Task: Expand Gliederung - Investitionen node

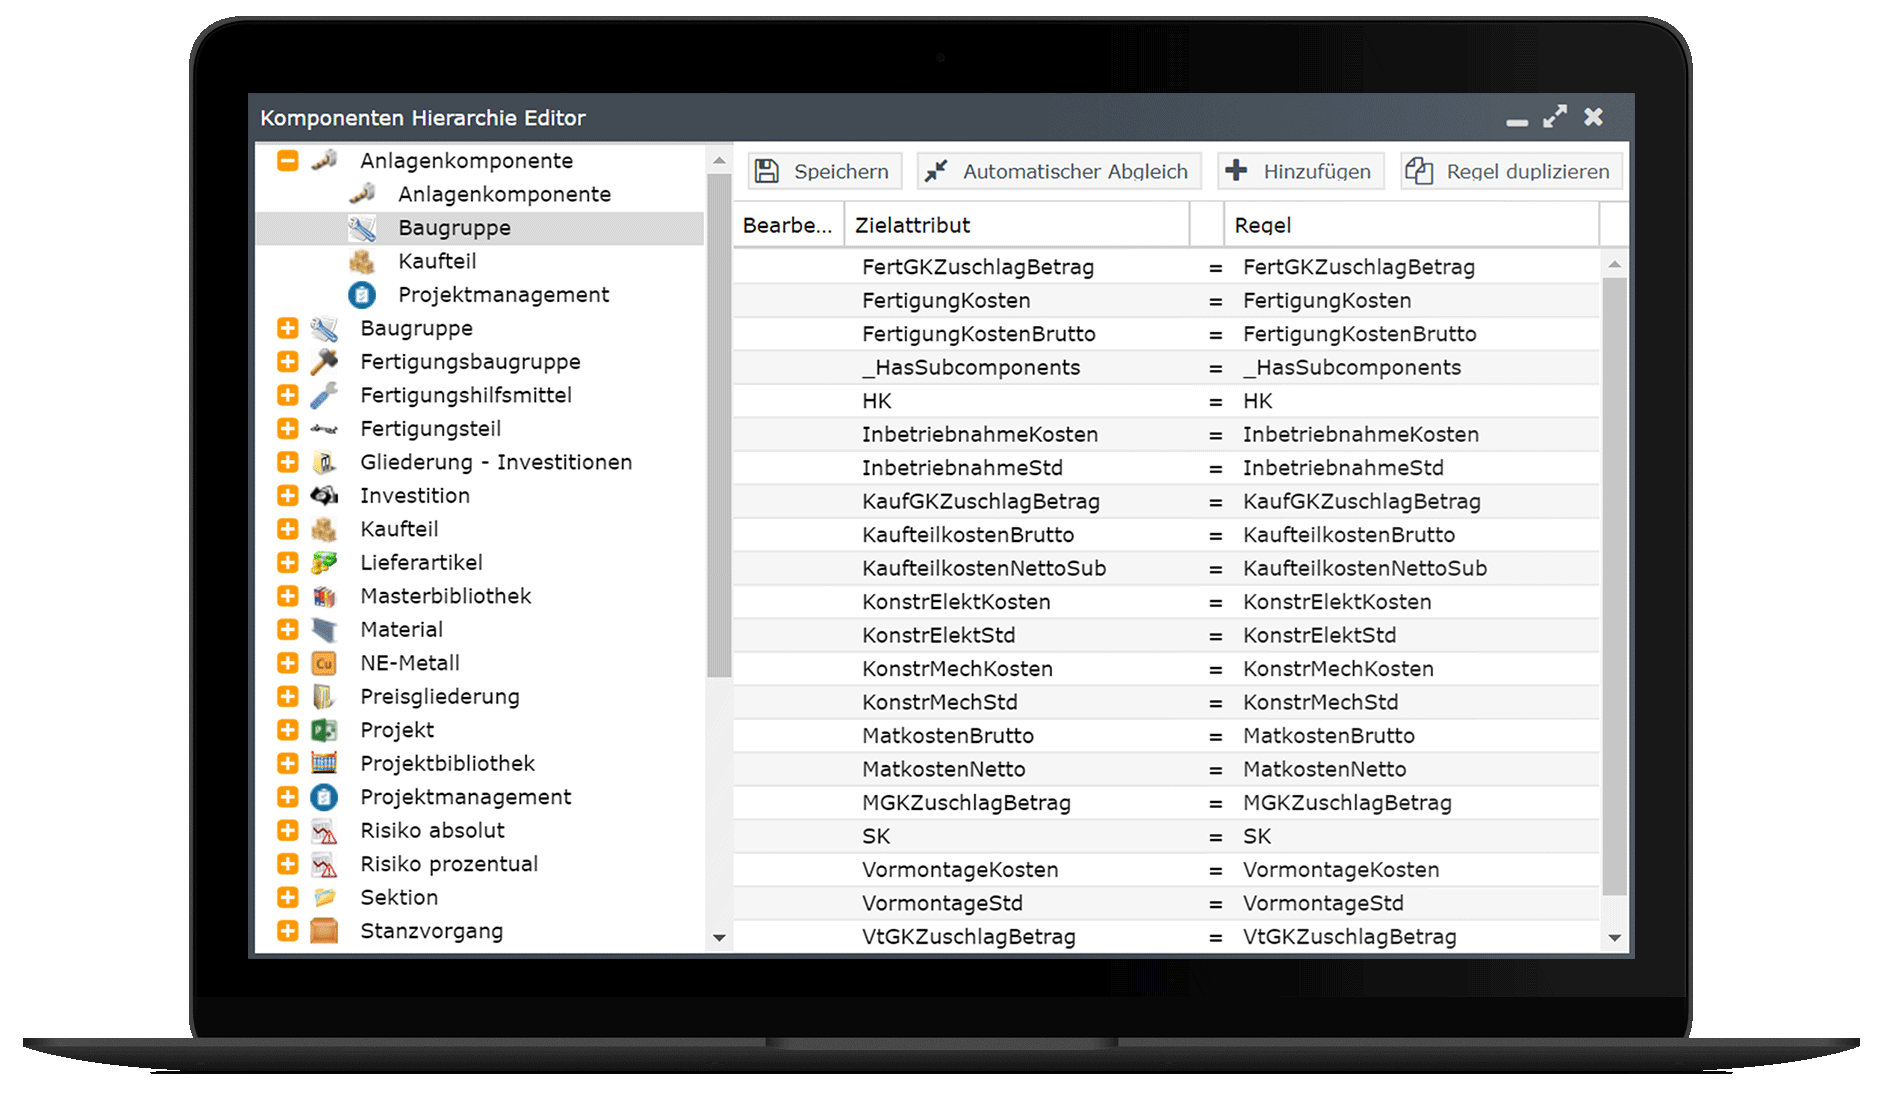Action: (x=288, y=462)
